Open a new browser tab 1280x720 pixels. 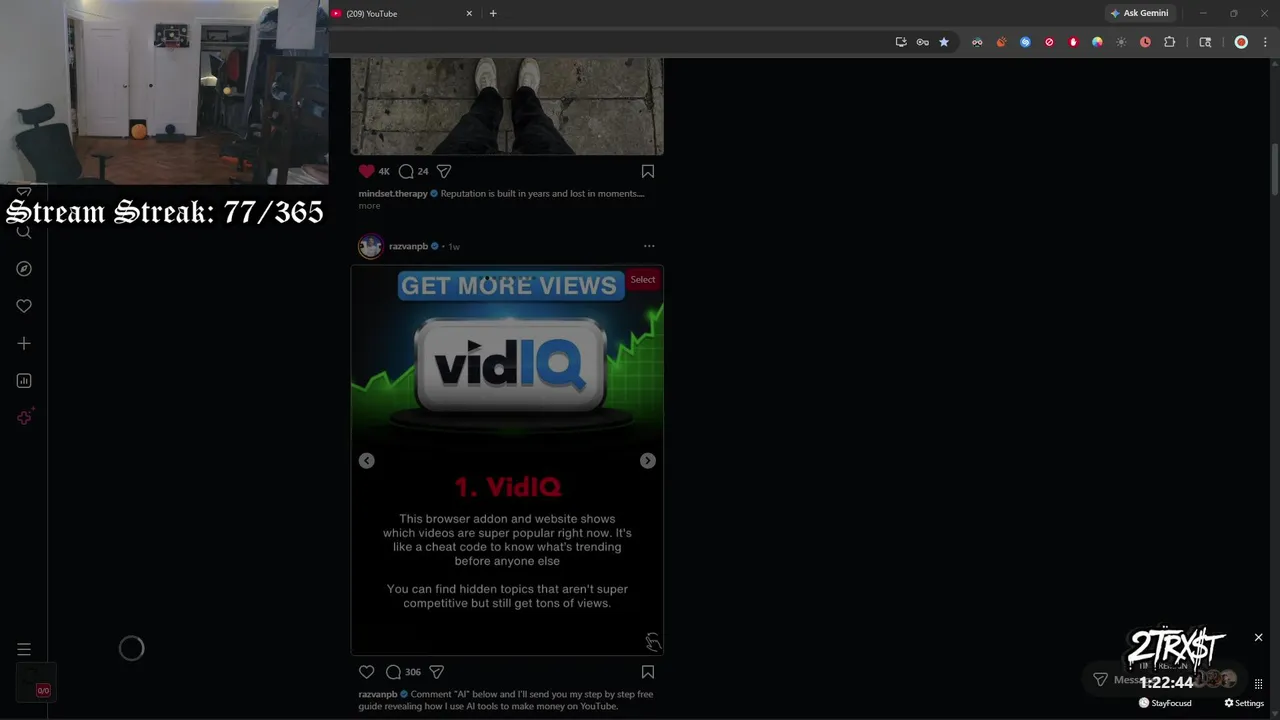pyautogui.click(x=493, y=13)
